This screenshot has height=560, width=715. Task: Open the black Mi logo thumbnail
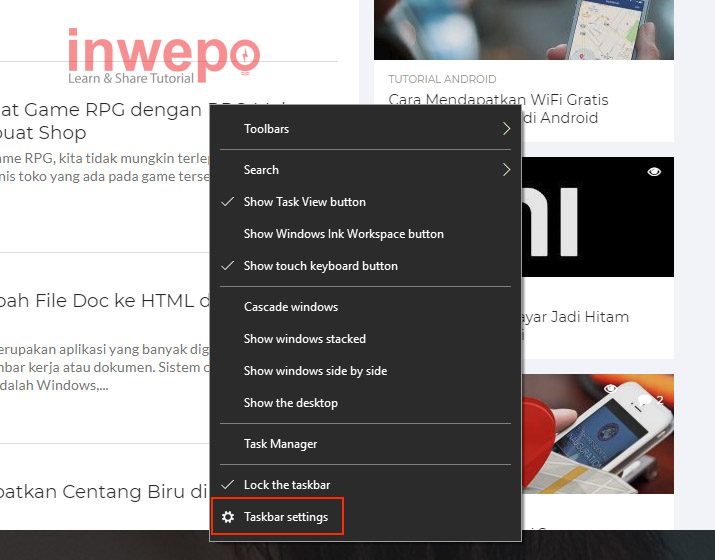point(597,217)
